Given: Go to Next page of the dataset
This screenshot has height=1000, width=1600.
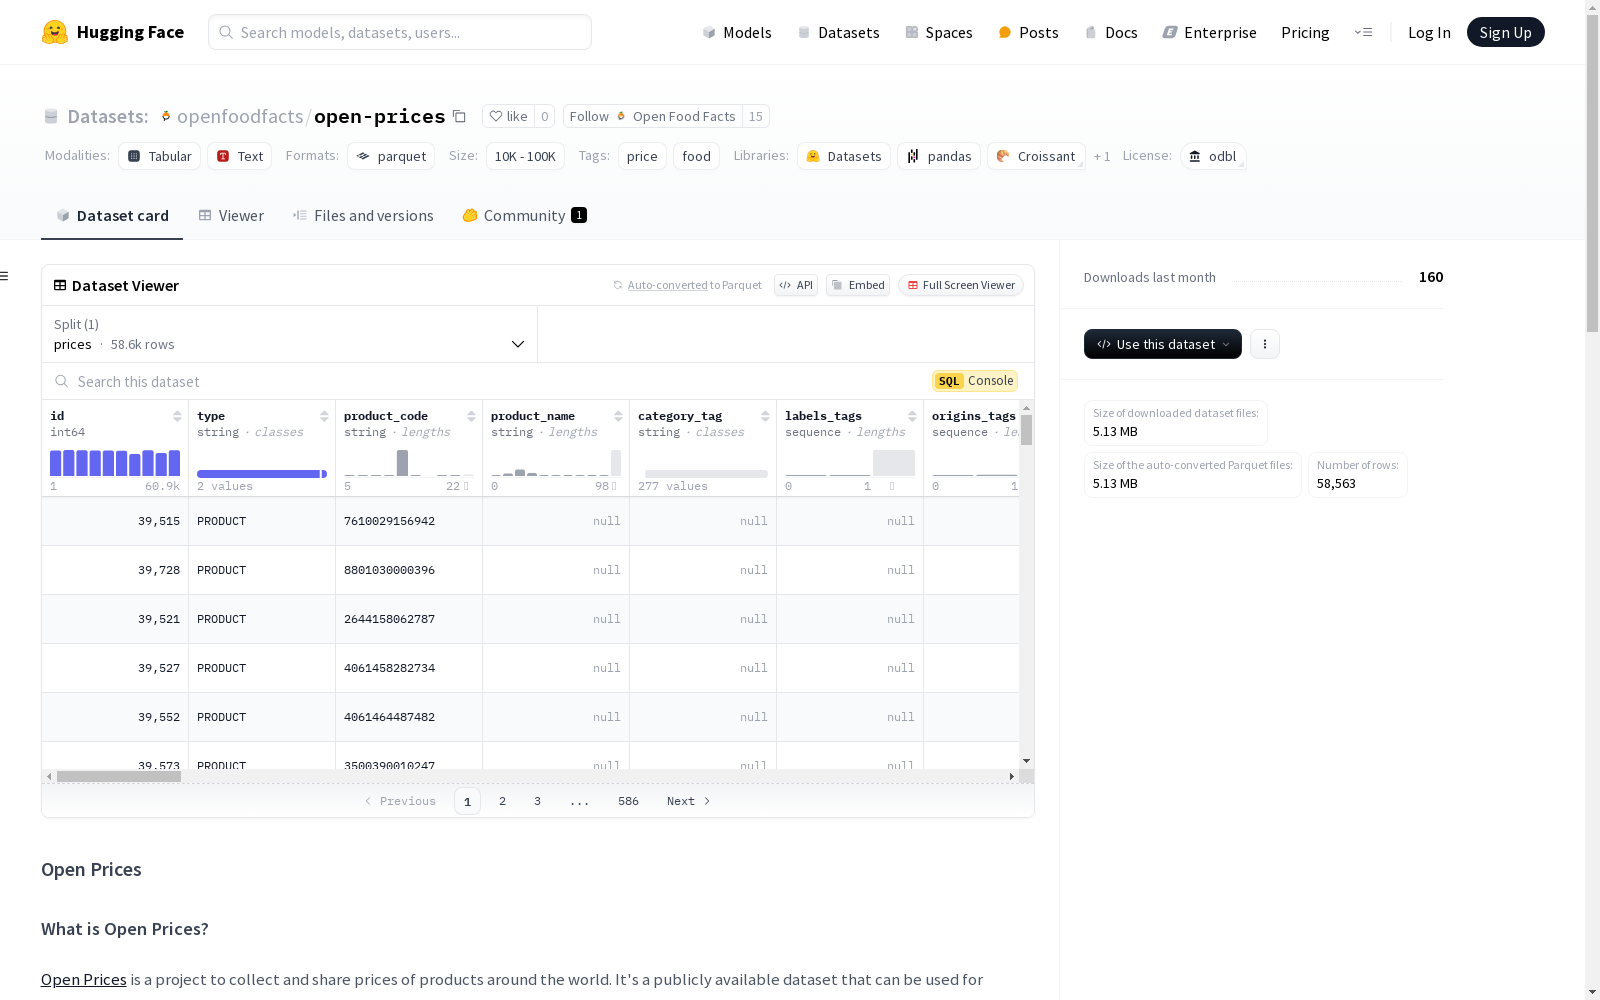Looking at the screenshot, I should click(x=689, y=801).
